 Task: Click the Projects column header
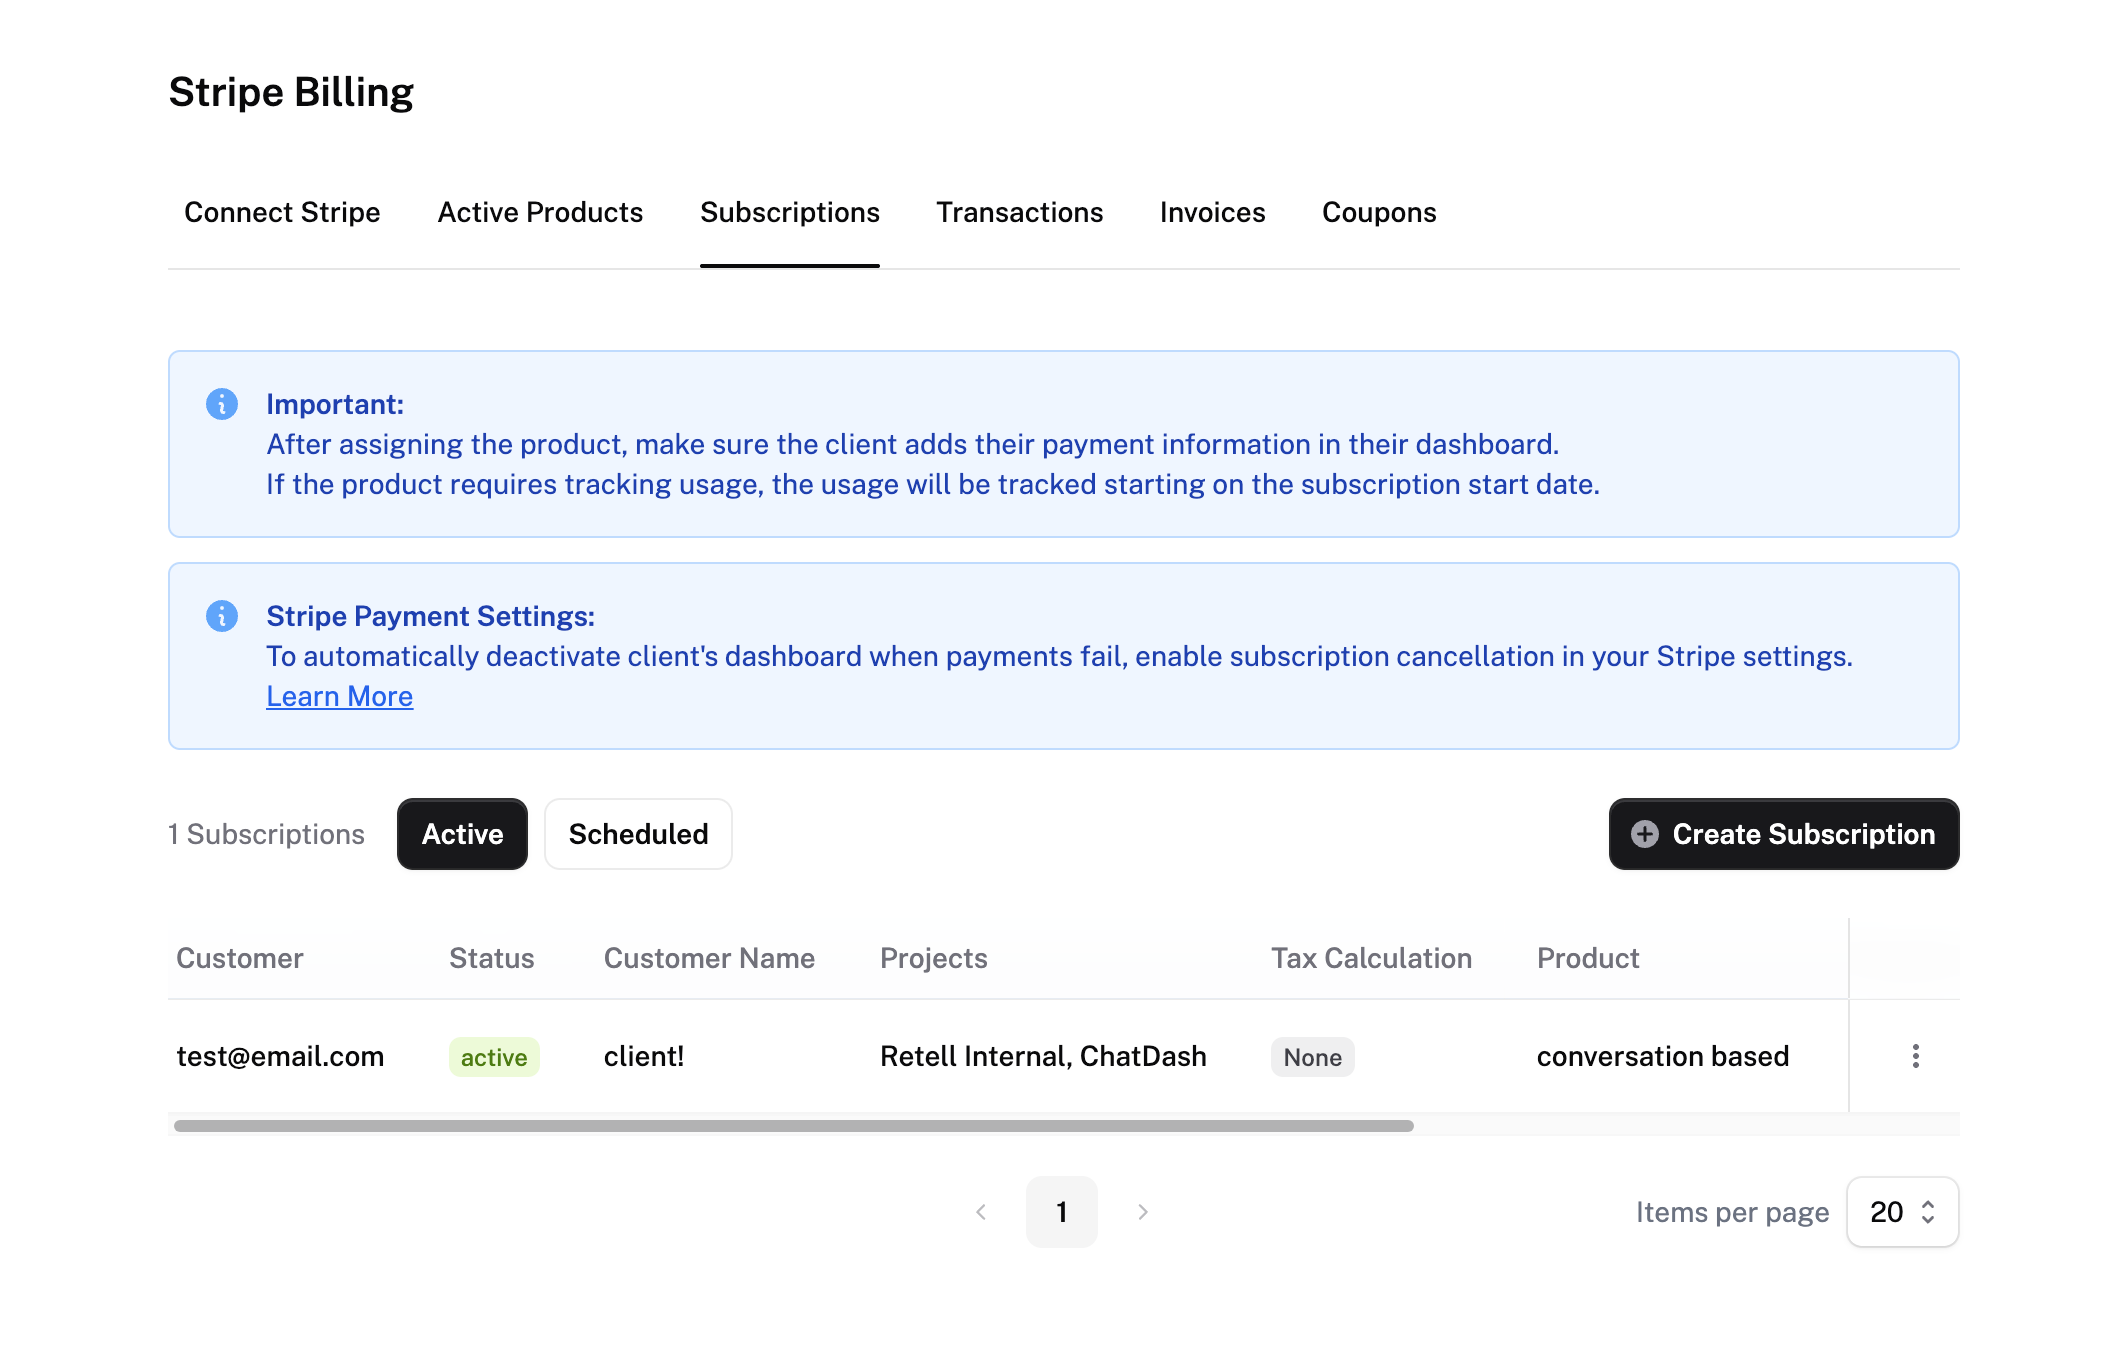934,958
